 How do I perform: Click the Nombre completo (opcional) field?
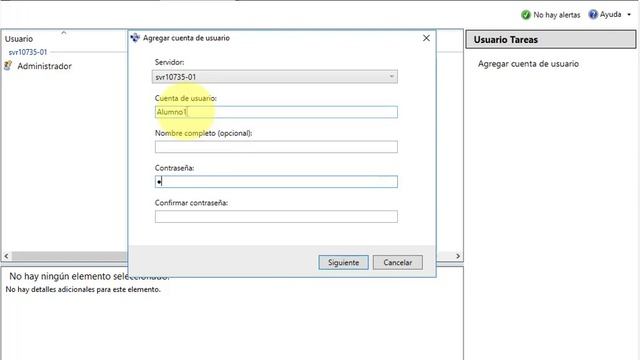pos(276,147)
